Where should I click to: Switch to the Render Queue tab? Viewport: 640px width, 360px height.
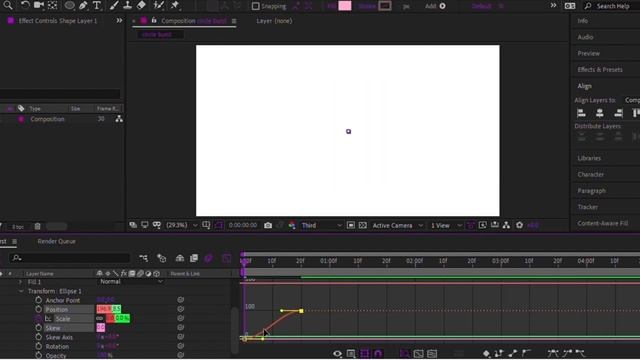56,242
